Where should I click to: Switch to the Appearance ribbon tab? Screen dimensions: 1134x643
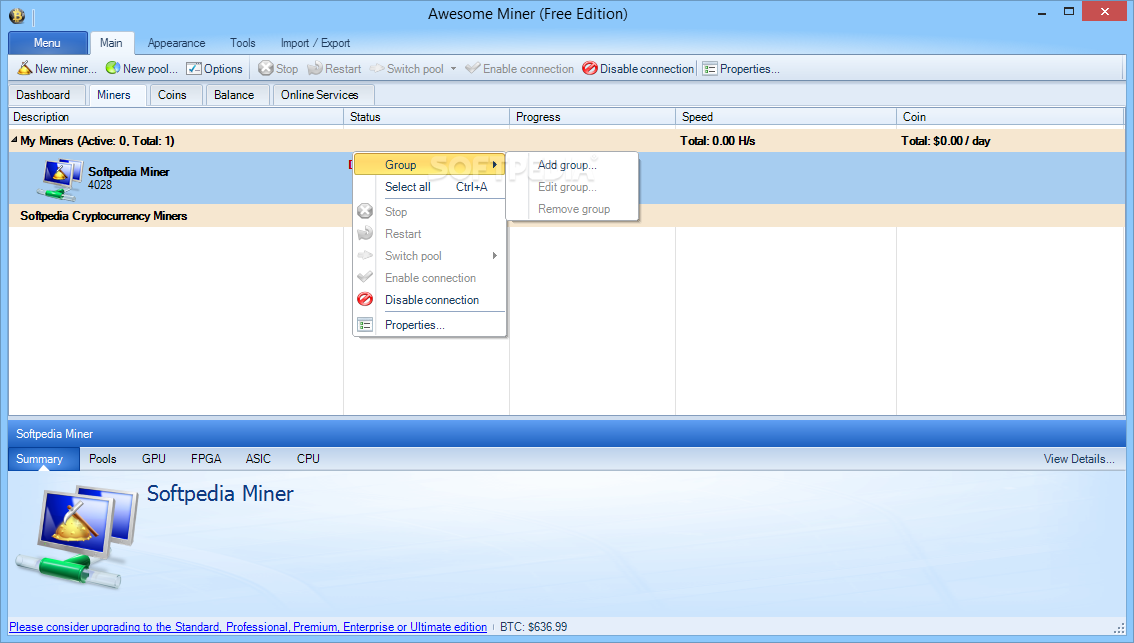click(176, 43)
